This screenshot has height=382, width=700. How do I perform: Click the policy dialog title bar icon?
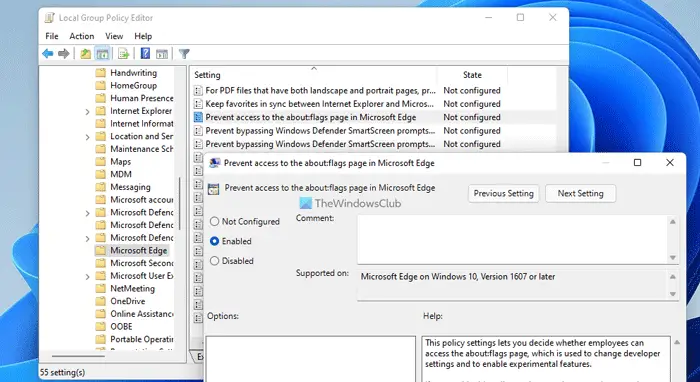point(215,163)
